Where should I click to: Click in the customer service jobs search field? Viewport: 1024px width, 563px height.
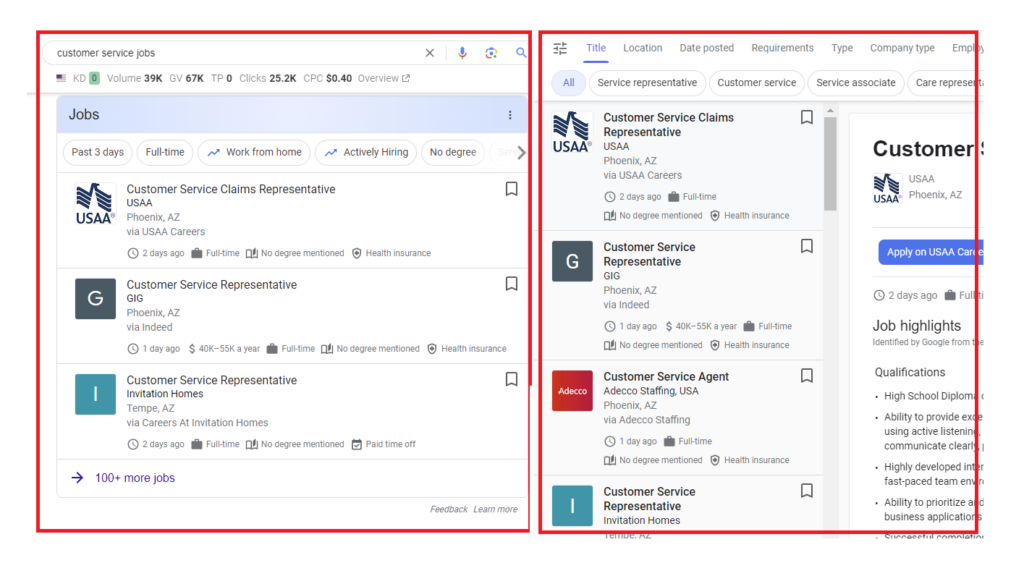[x=235, y=53]
